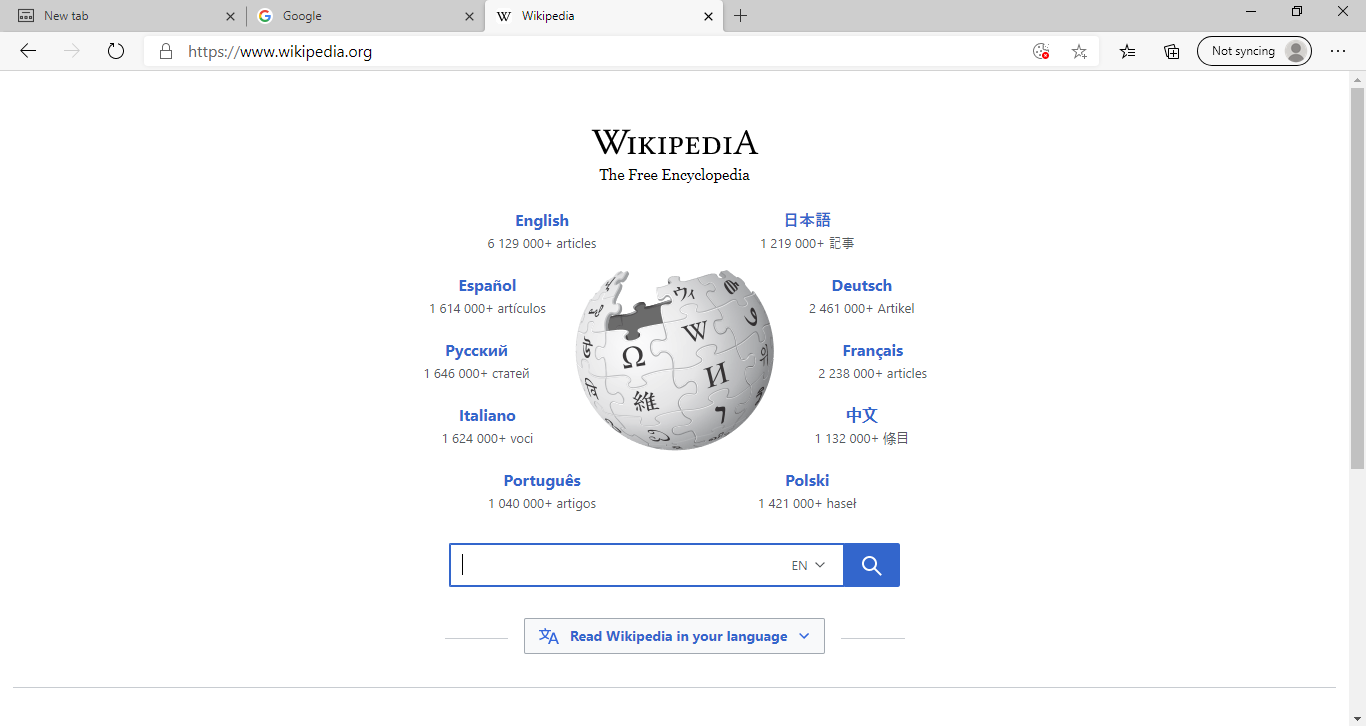Open the Italiano Wikipedia link
This screenshot has height=726, width=1366.
pyautogui.click(x=488, y=416)
